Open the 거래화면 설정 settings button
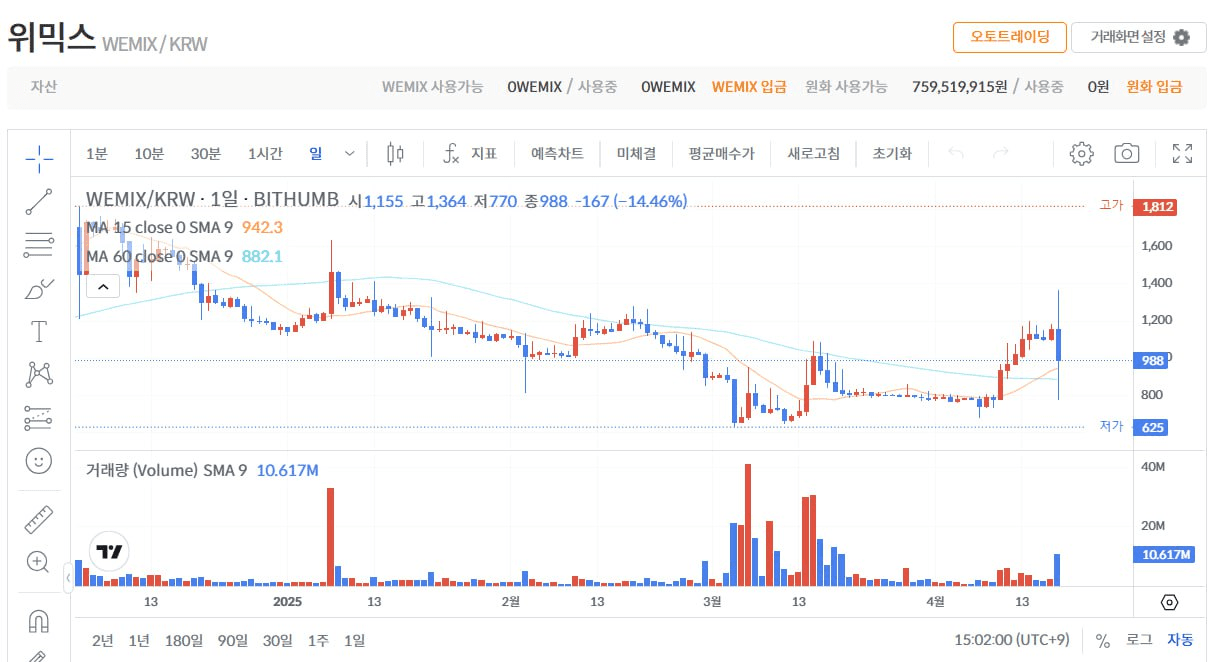1217x662 pixels. pos(1139,37)
